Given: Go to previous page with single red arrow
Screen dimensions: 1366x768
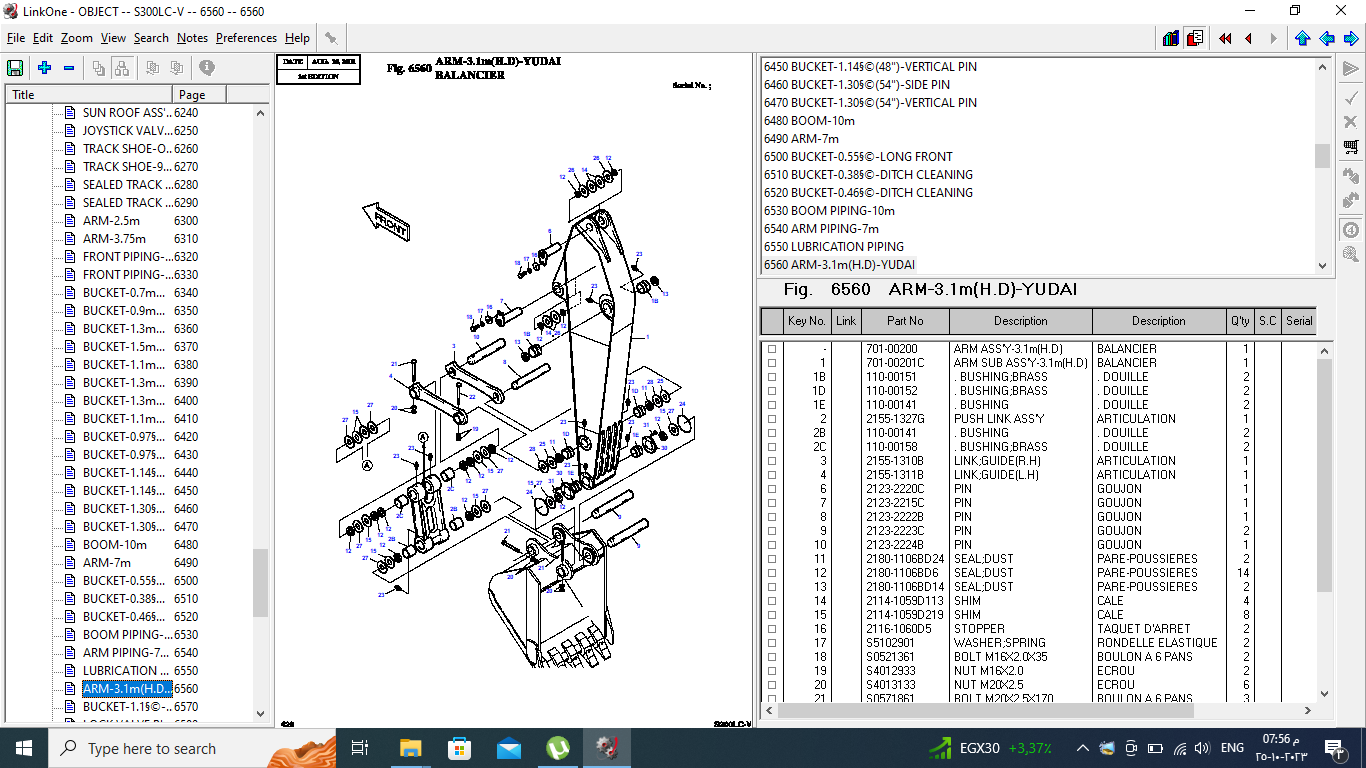Looking at the screenshot, I should pos(1249,38).
